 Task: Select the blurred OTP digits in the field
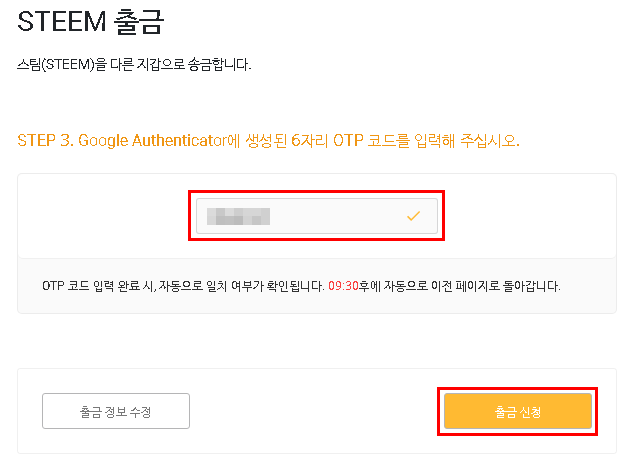click(236, 216)
